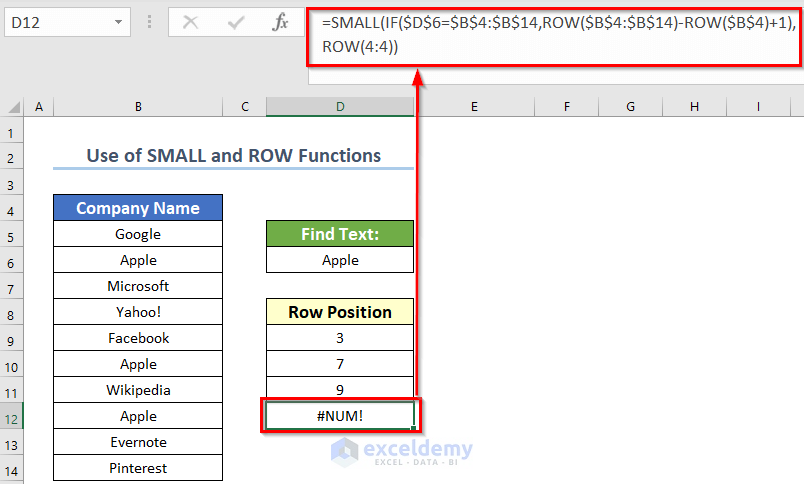The image size is (804, 484).
Task: Select column I header
Action: [x=758, y=107]
